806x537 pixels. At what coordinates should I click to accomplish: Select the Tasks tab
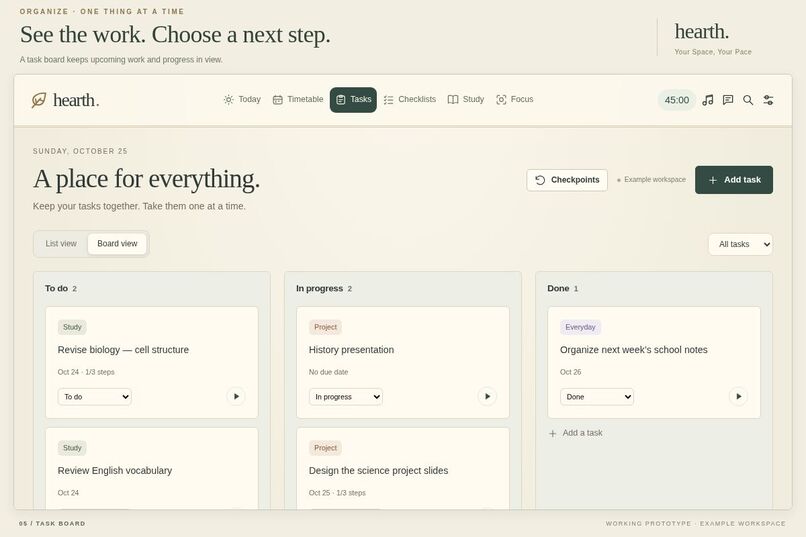tap(353, 99)
